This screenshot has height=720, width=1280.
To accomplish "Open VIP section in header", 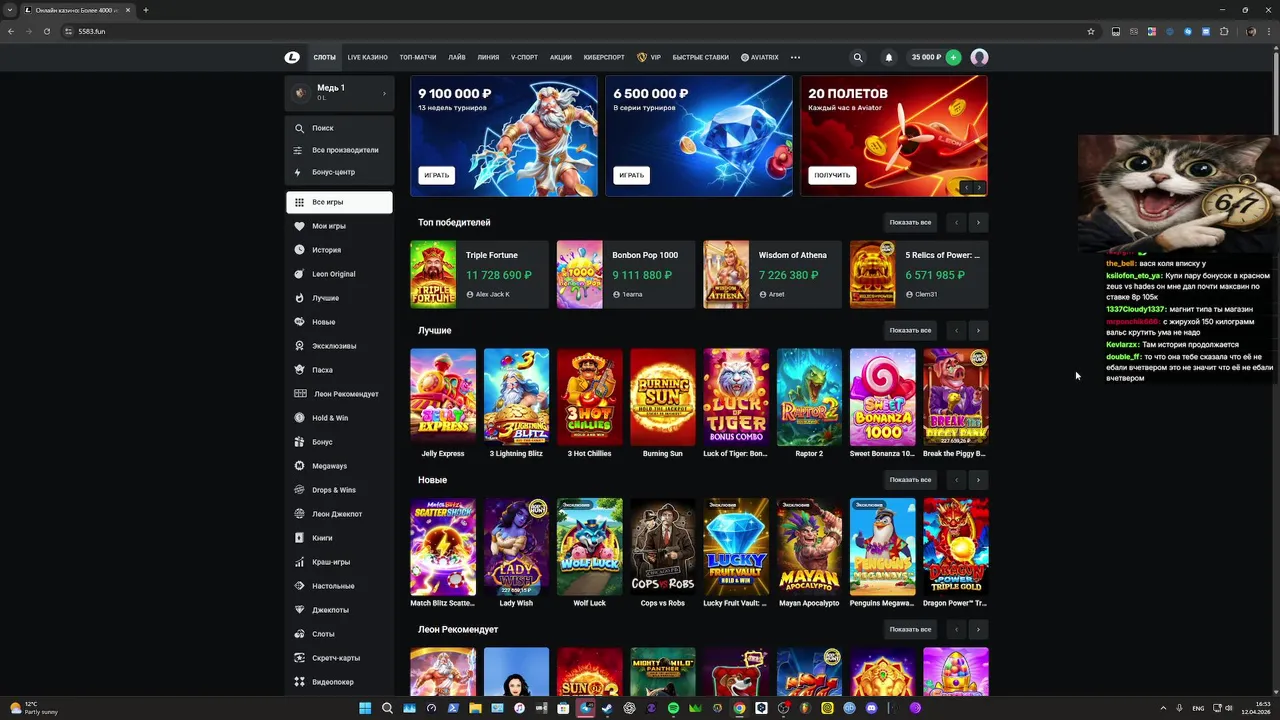I will point(649,57).
